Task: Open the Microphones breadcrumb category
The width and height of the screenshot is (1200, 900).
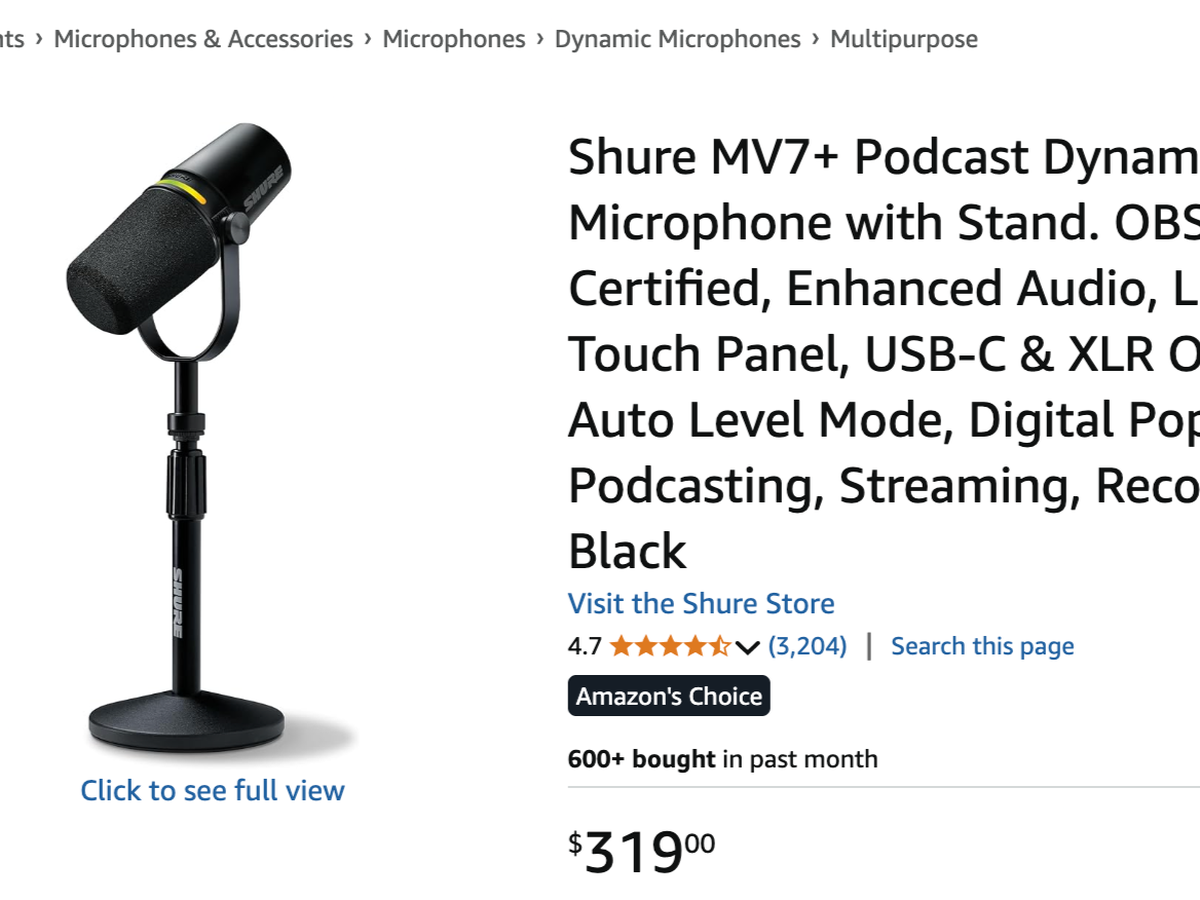Action: [x=454, y=39]
